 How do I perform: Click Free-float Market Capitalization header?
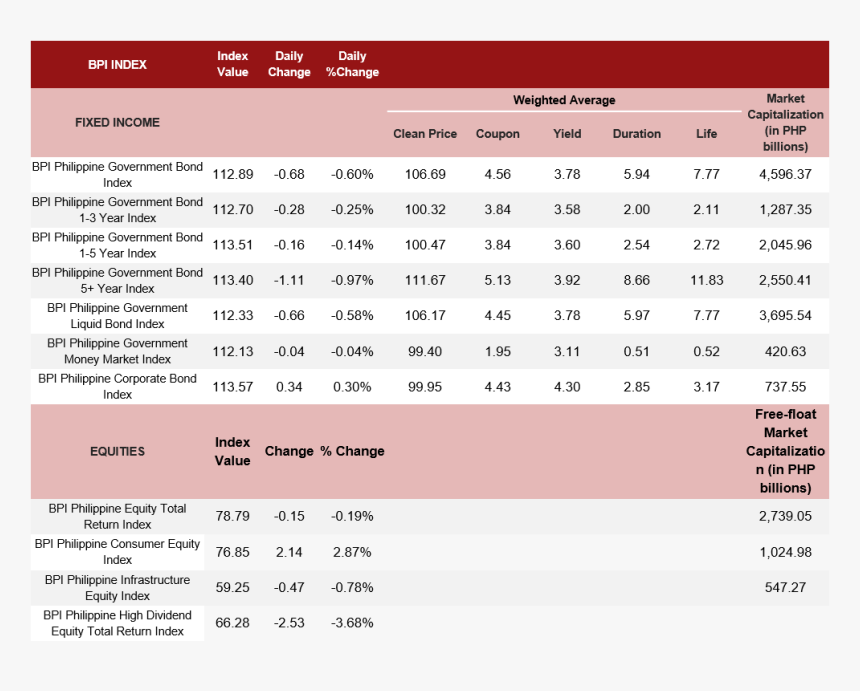tap(785, 451)
